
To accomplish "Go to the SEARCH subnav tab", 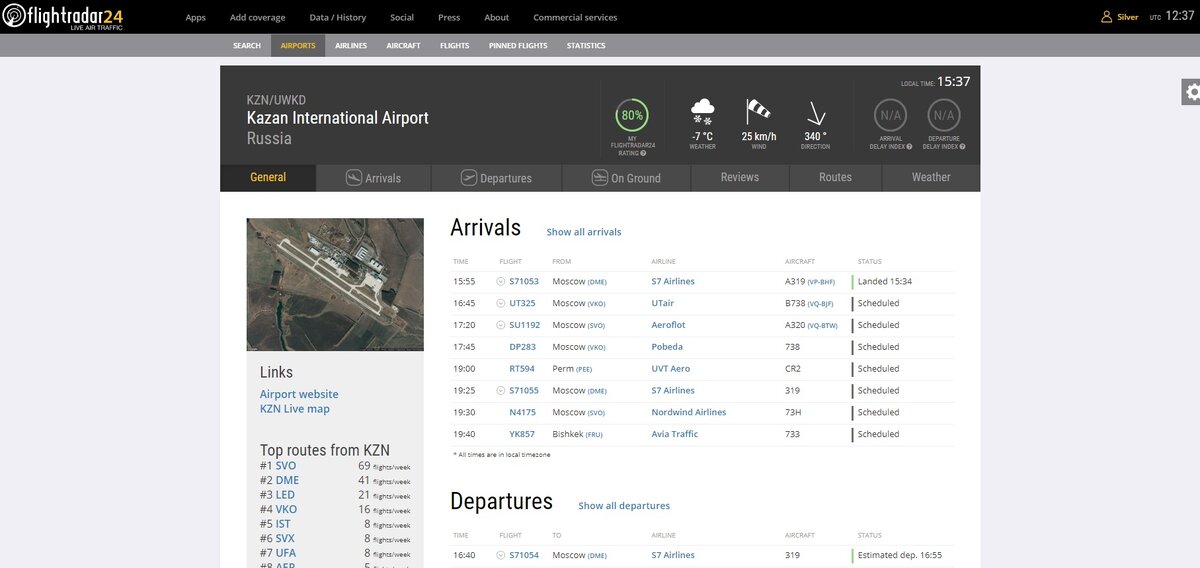I will pyautogui.click(x=247, y=45).
